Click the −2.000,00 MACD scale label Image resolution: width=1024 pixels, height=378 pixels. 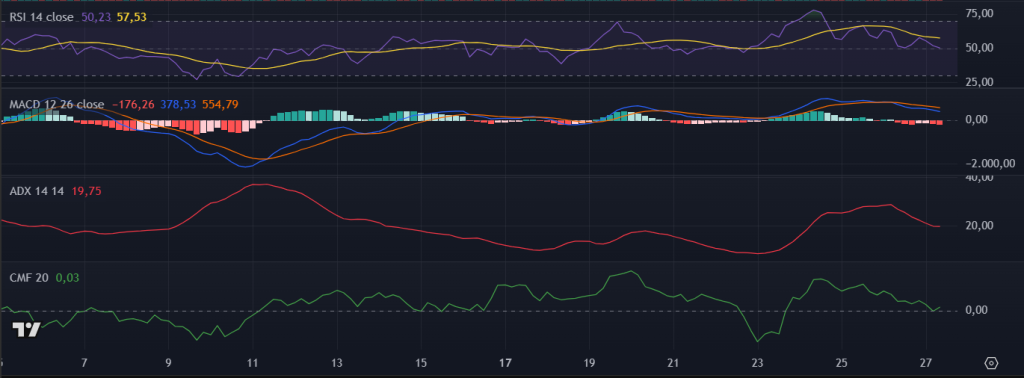click(x=989, y=163)
